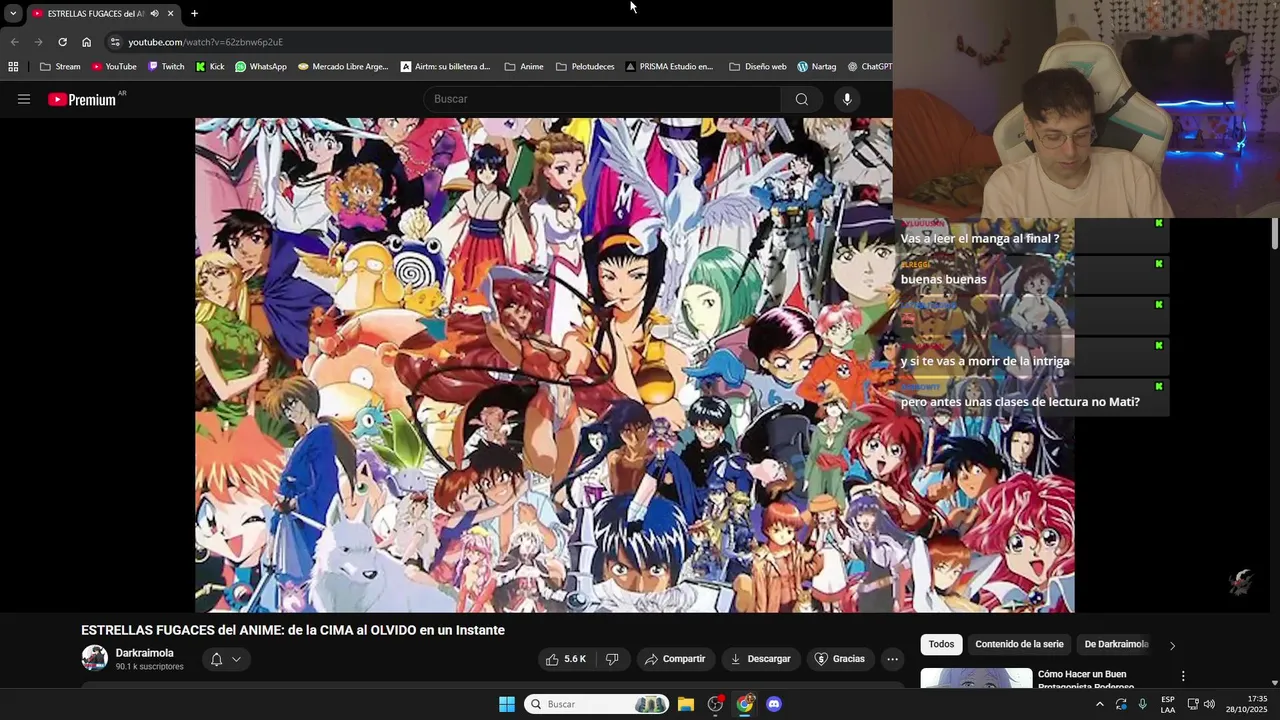Select the Contenido de la serie chip
This screenshot has height=720, width=1280.
click(x=1019, y=644)
